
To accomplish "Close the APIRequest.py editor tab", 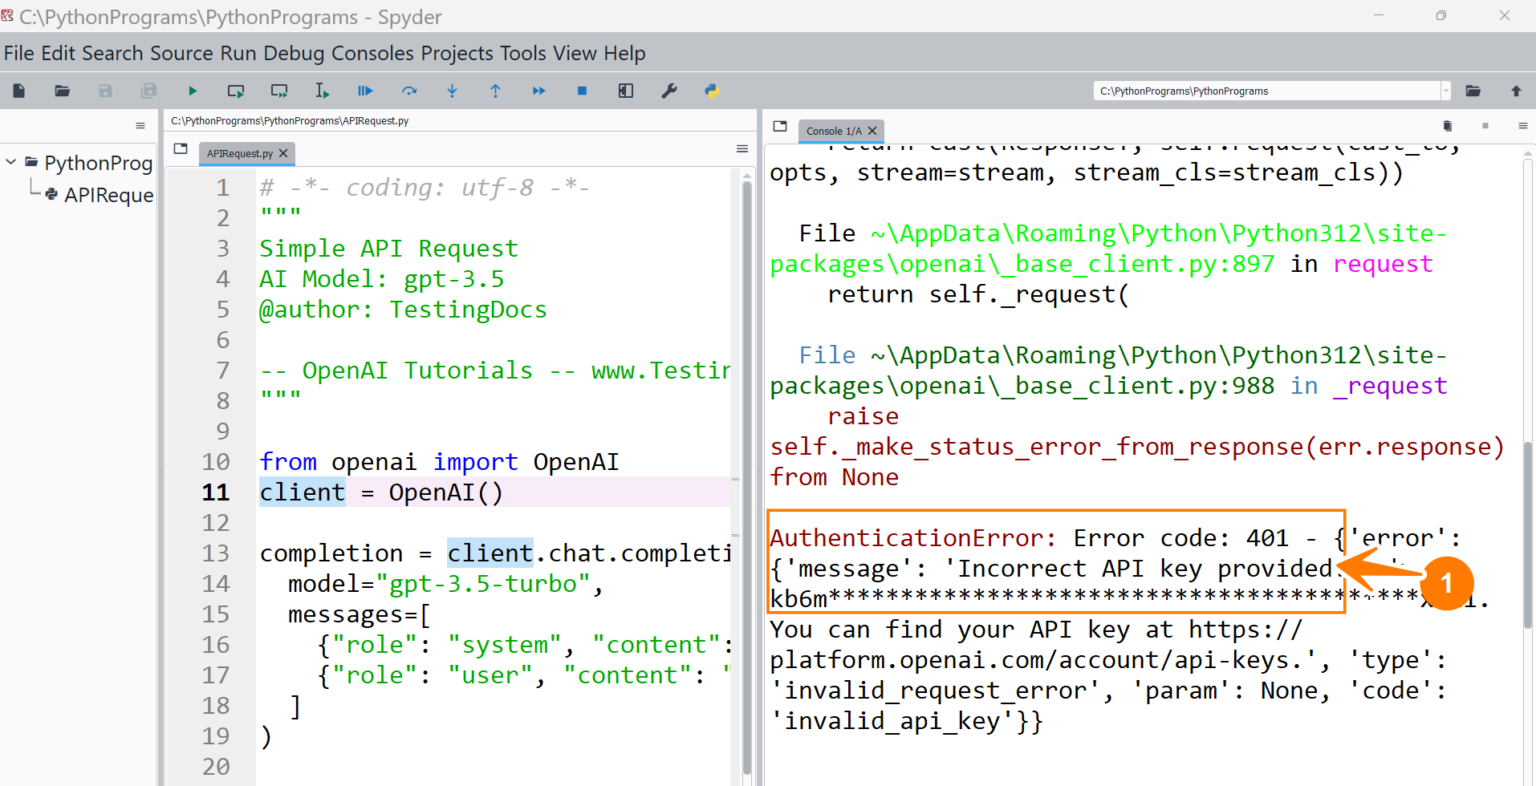I will [x=284, y=154].
